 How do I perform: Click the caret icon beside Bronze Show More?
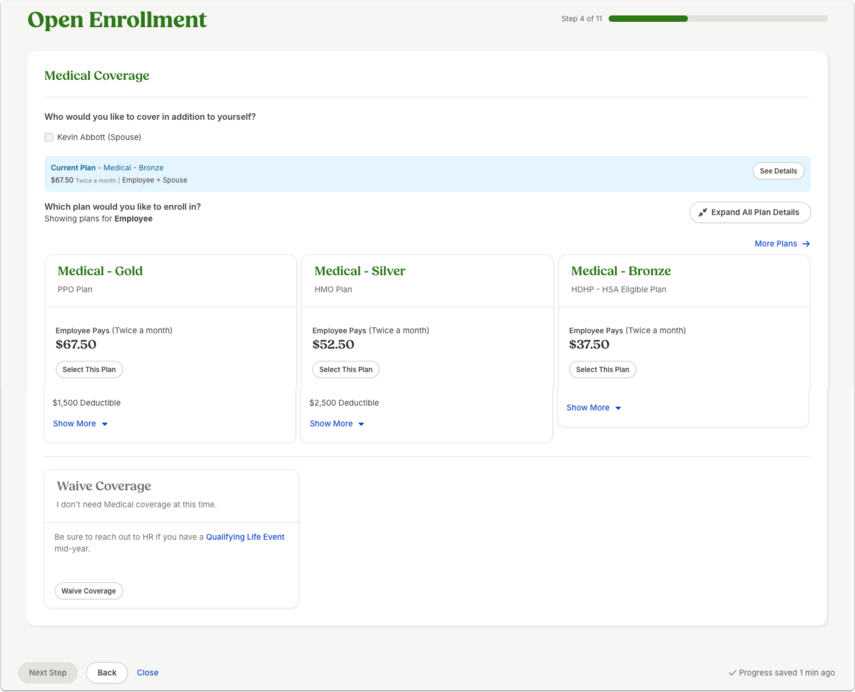(x=618, y=408)
